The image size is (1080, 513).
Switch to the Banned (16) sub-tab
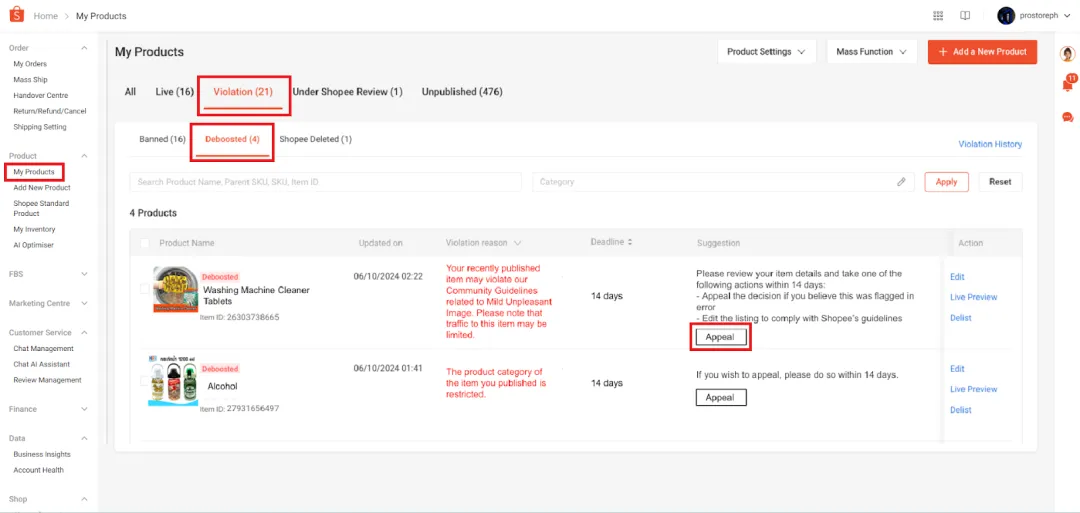click(x=163, y=139)
